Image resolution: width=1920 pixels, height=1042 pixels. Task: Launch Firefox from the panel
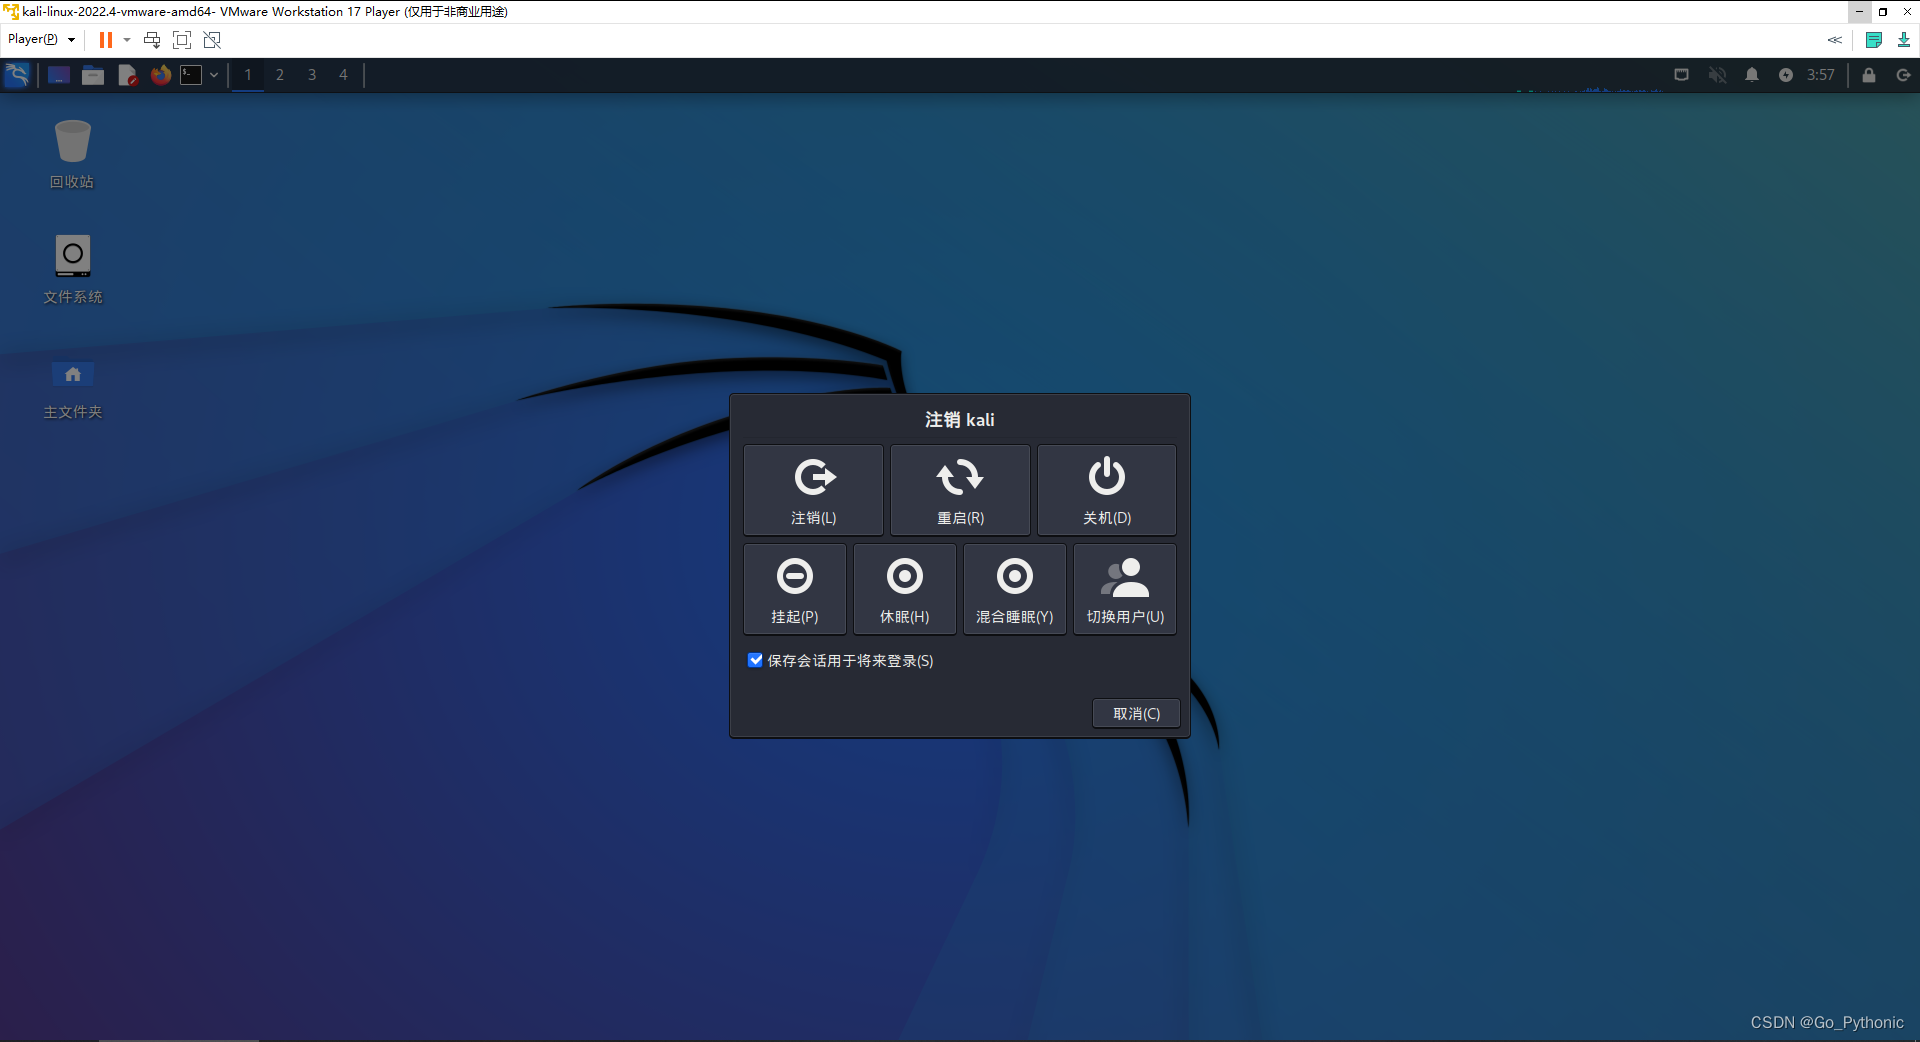(x=161, y=75)
